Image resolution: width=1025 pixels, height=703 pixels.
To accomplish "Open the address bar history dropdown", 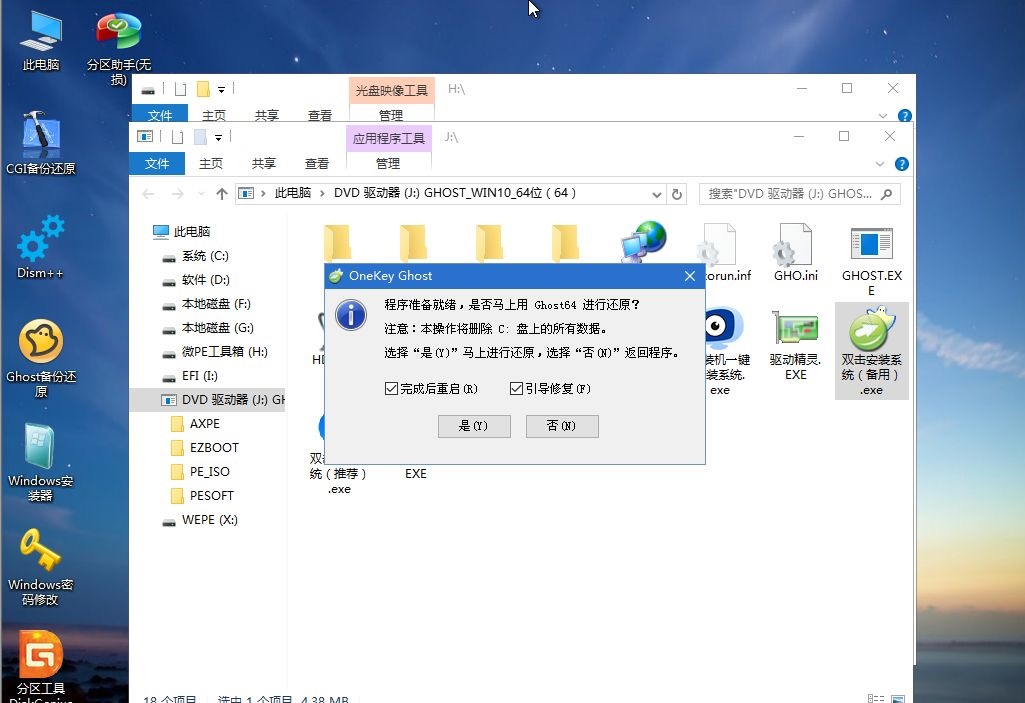I will pyautogui.click(x=656, y=194).
